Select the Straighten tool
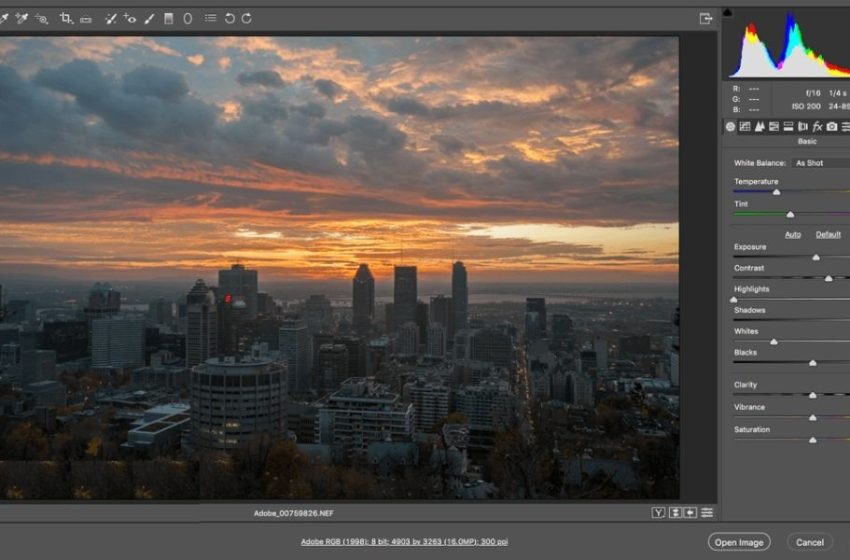The image size is (850, 560). (x=86, y=20)
